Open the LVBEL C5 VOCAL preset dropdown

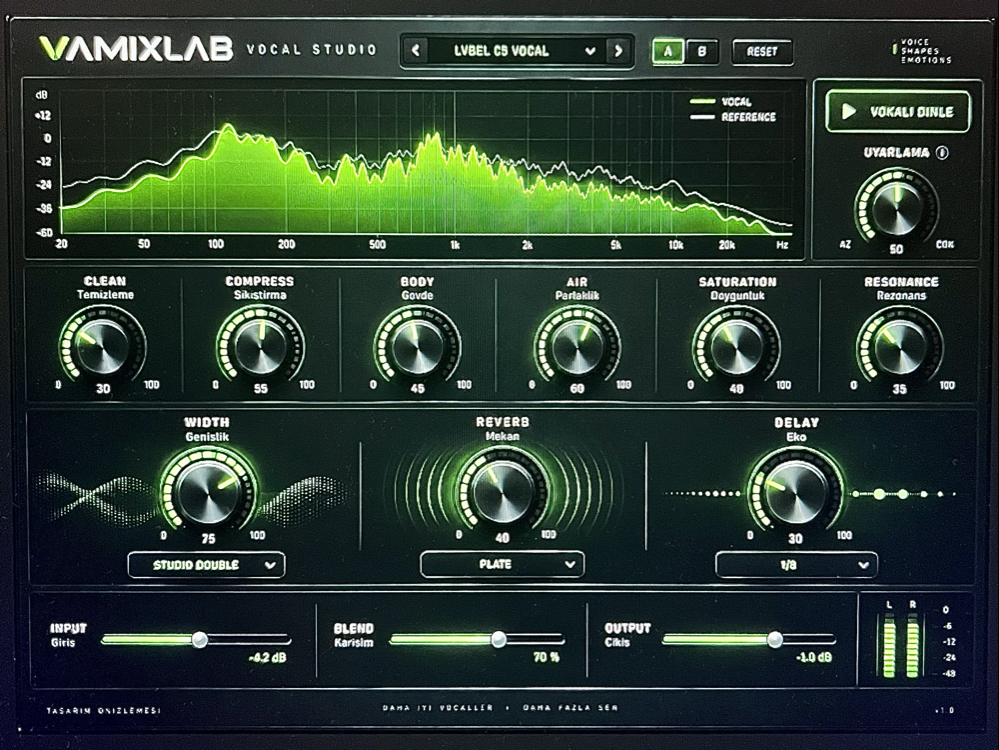[x=517, y=50]
